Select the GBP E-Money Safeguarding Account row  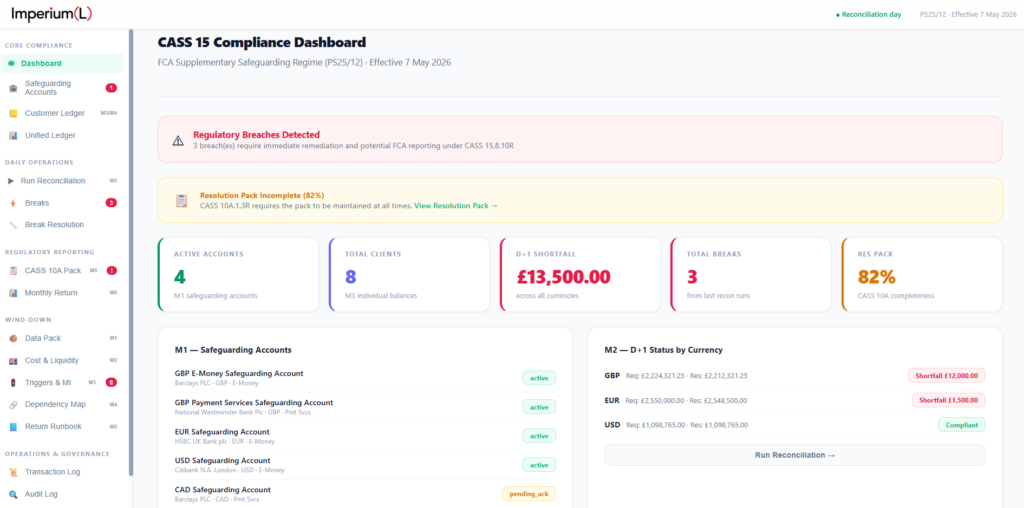click(x=366, y=377)
